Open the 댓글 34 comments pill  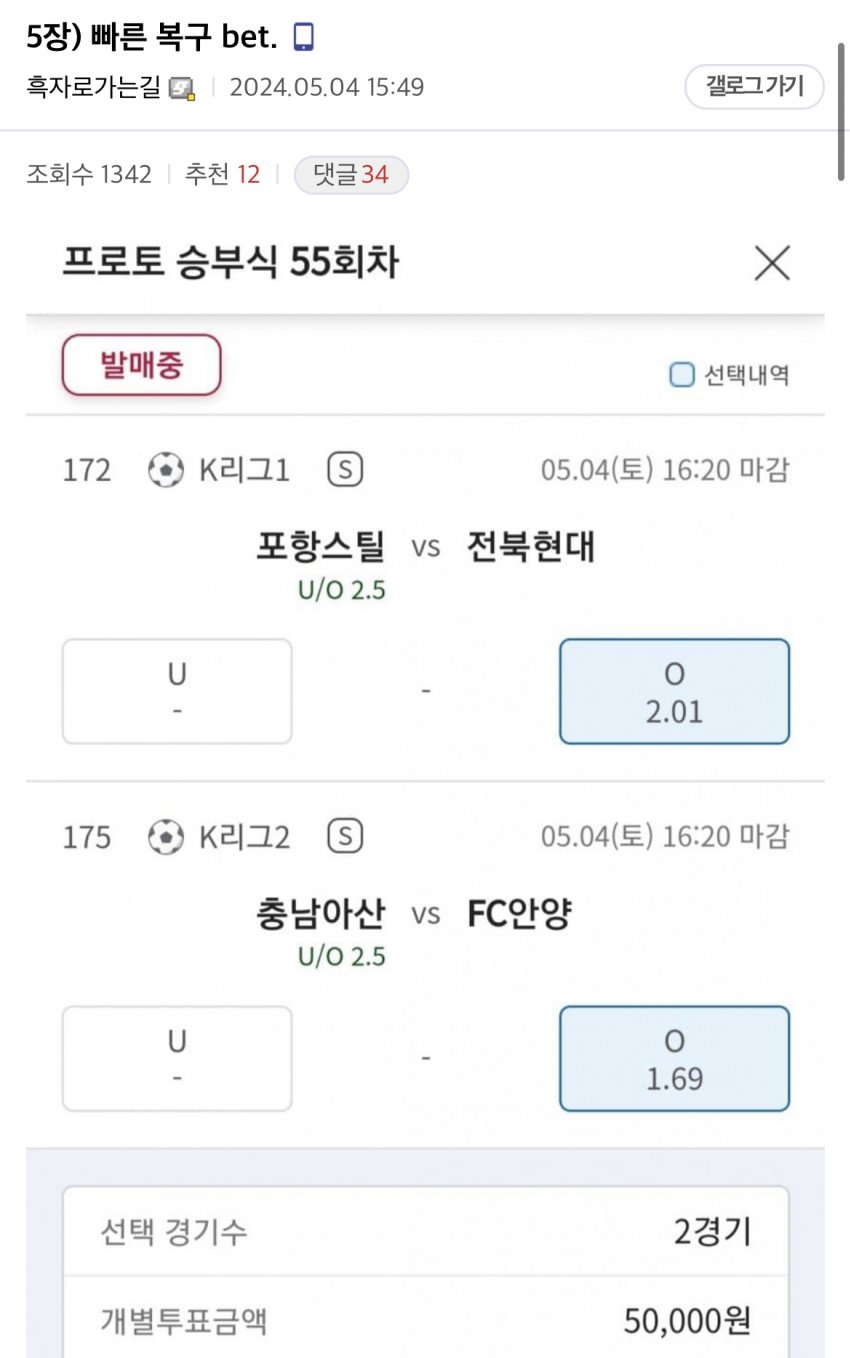351,175
